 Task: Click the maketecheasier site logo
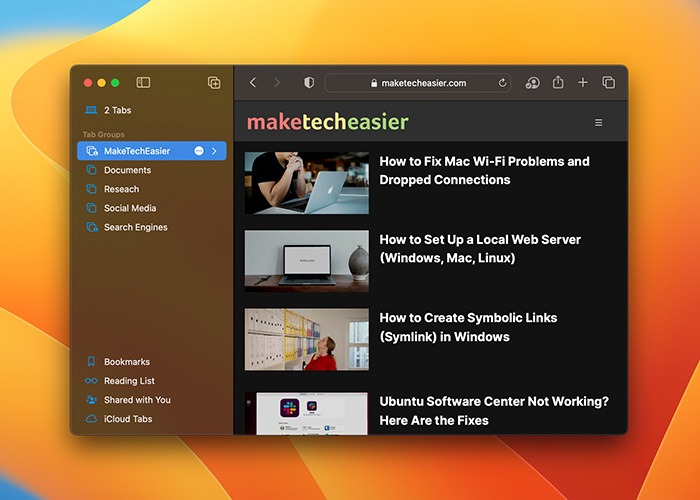click(x=328, y=122)
